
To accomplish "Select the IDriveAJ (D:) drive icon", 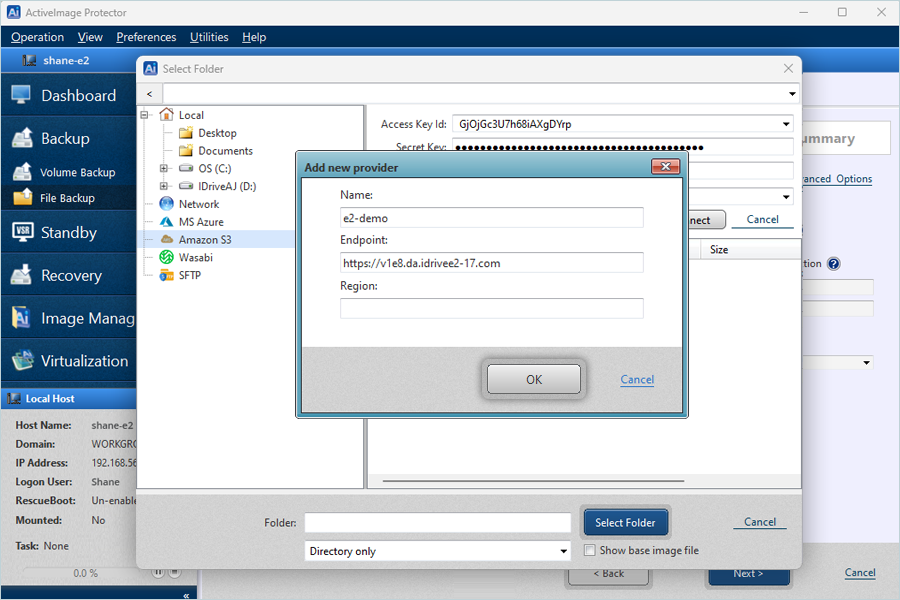I will coord(186,186).
